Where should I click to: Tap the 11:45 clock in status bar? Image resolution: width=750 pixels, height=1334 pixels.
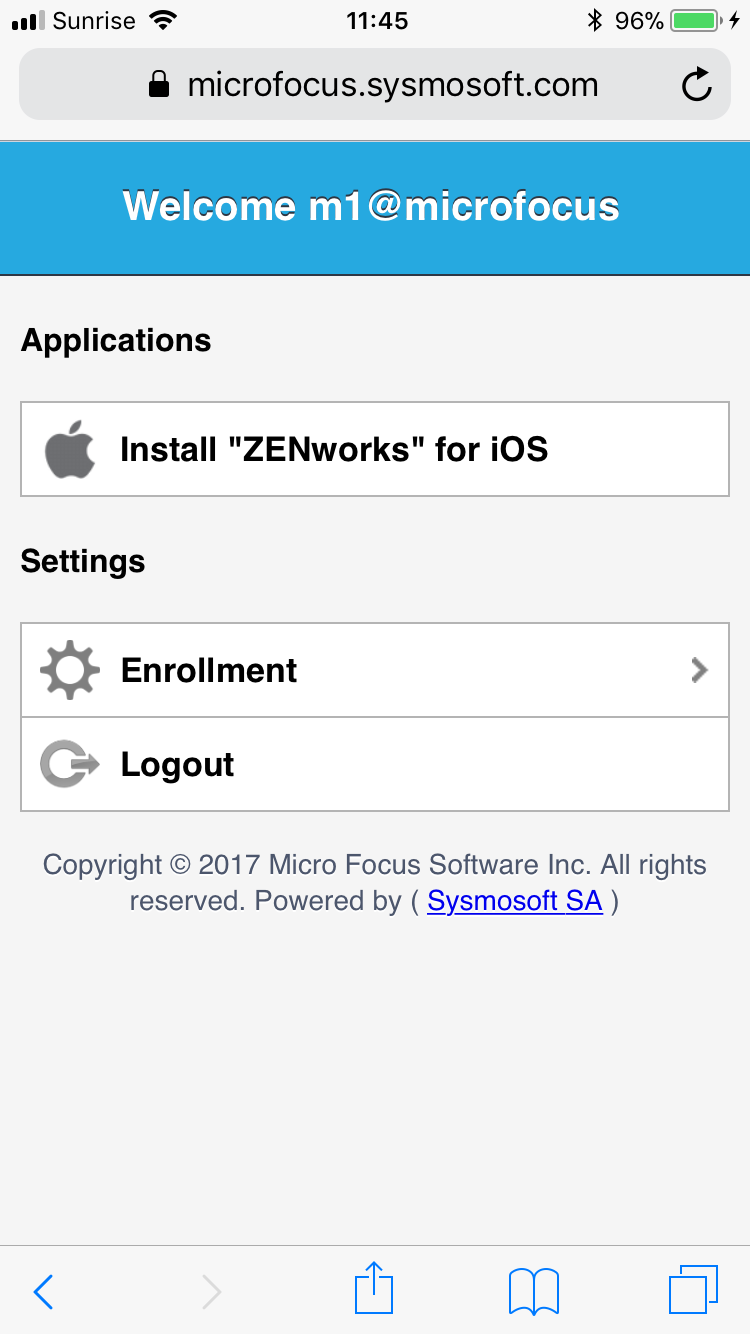click(x=377, y=20)
